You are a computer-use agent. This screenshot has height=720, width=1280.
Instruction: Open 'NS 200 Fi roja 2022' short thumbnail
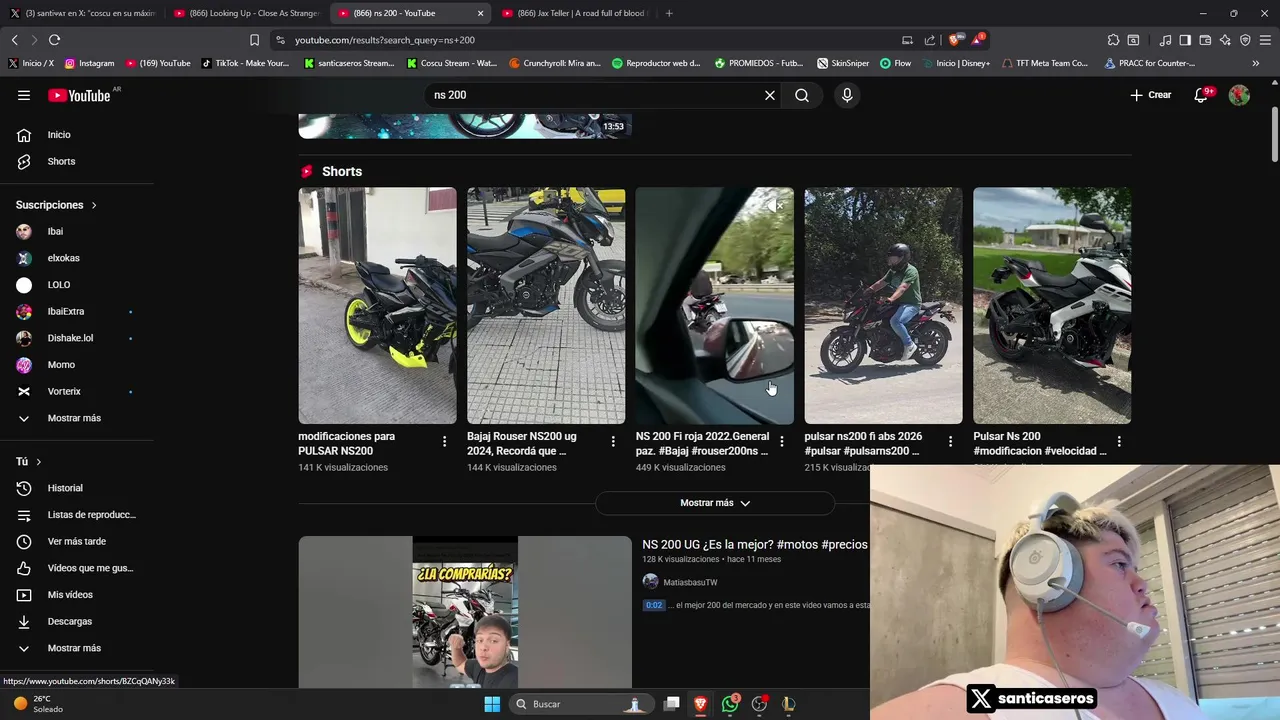click(x=714, y=306)
